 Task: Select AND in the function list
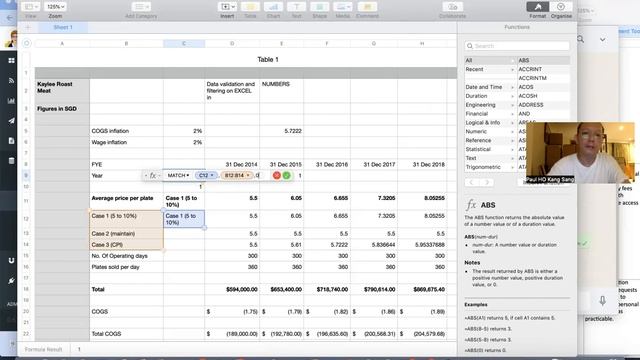[x=543, y=114]
